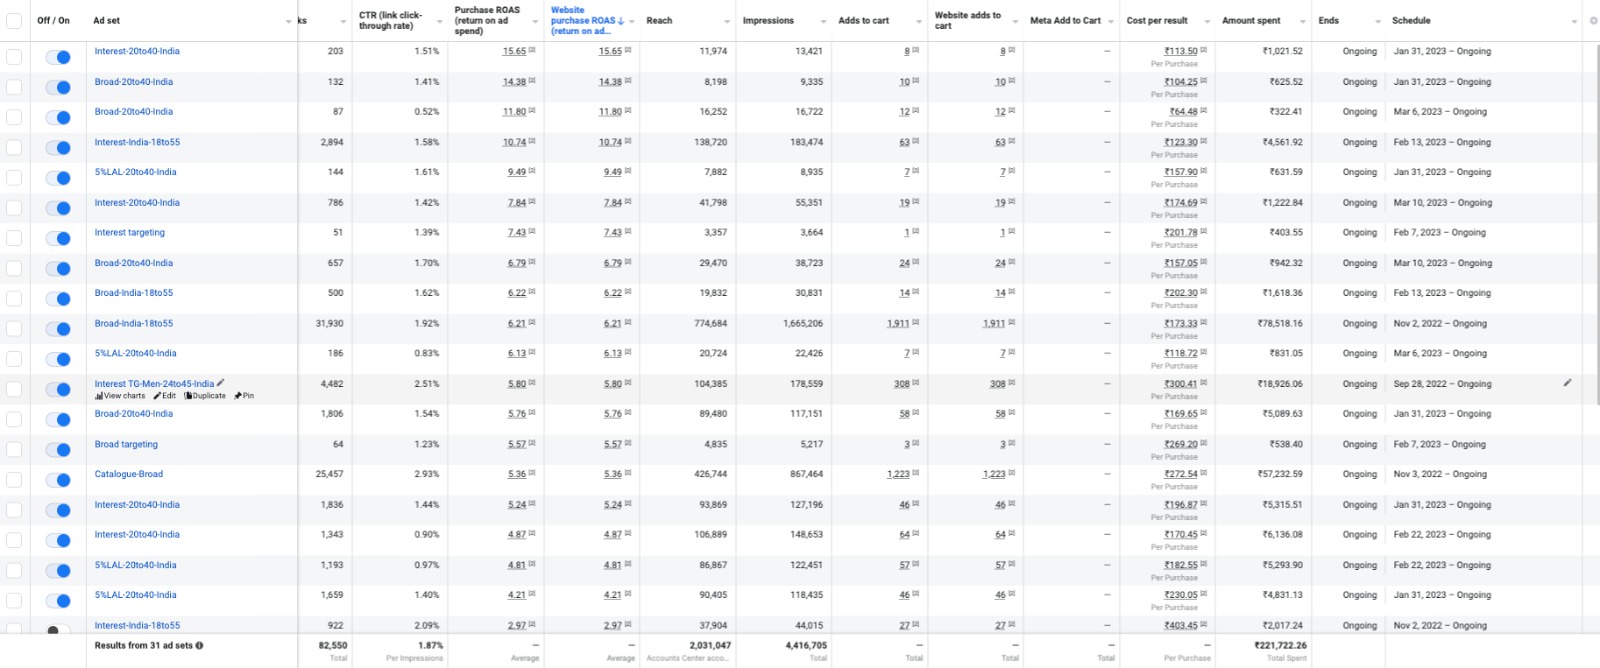Screen dimensions: 1600x668
Task: Expand the Amount spent column dropdown
Action: 1302,21
